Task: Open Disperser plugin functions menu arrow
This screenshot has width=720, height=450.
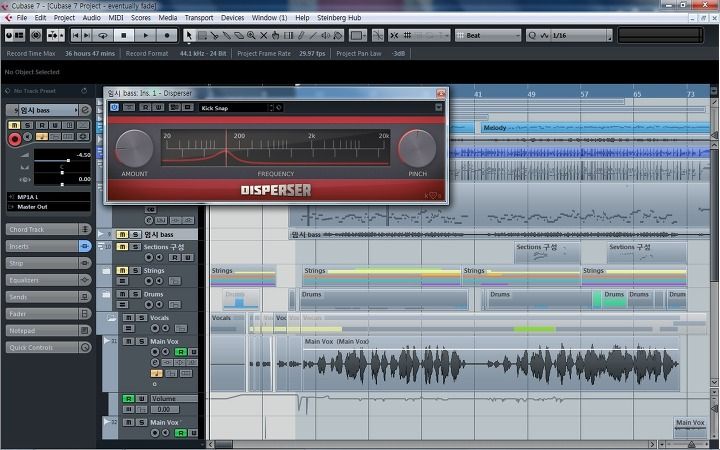Action: (439, 107)
